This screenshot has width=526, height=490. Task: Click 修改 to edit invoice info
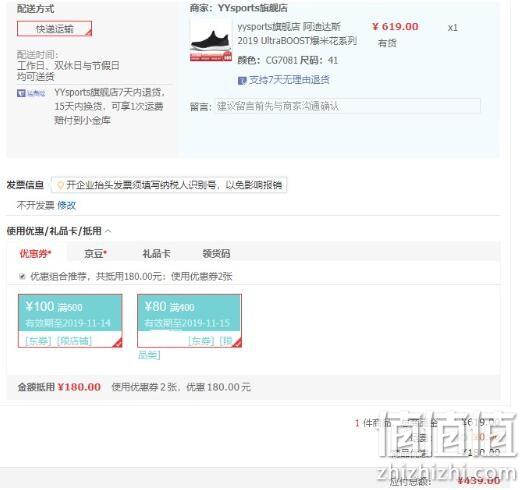point(66,205)
